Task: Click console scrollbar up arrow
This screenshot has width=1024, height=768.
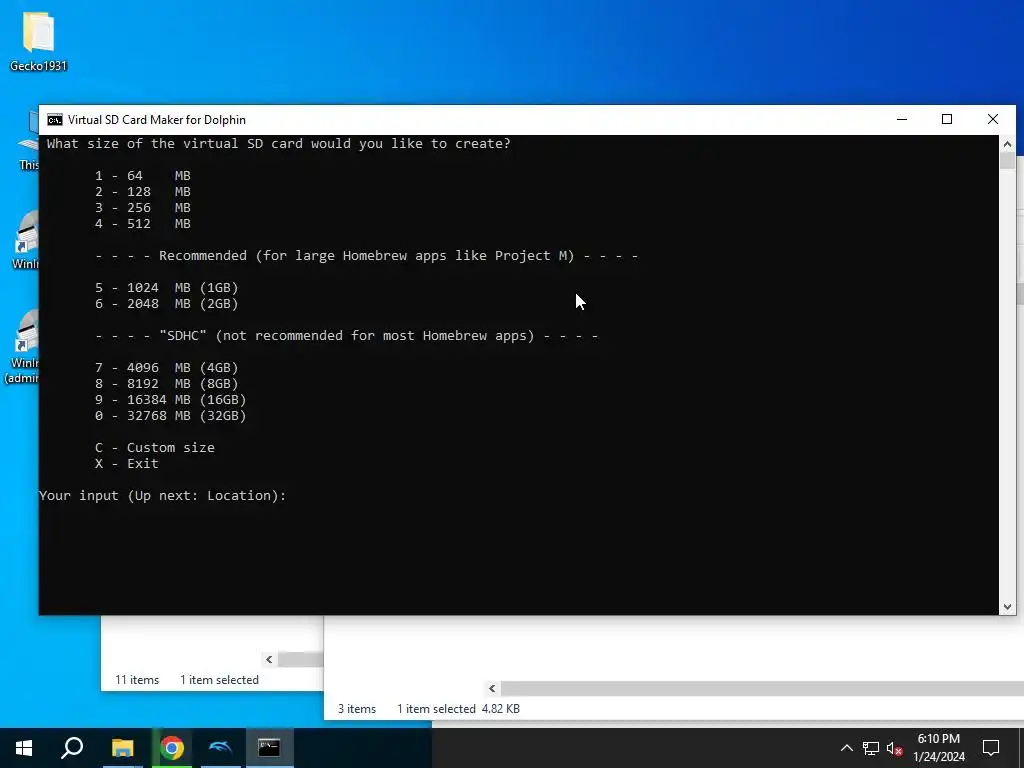Action: (x=1007, y=144)
